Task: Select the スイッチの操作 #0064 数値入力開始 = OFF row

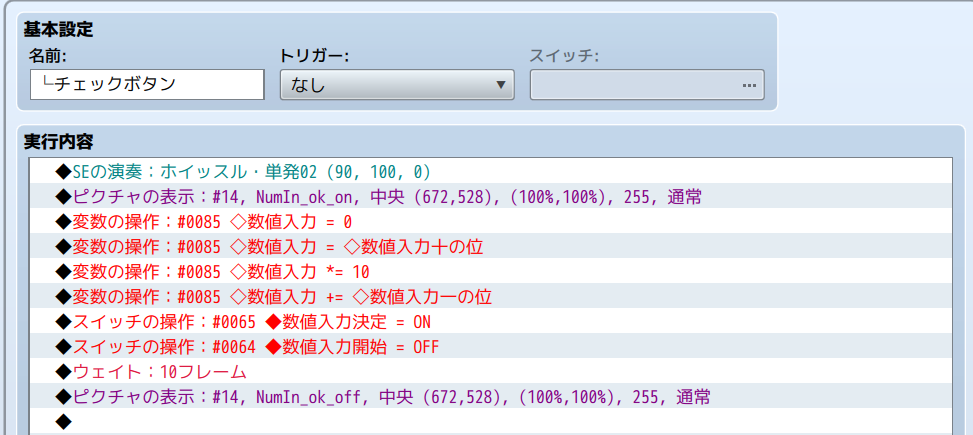Action: click(491, 346)
